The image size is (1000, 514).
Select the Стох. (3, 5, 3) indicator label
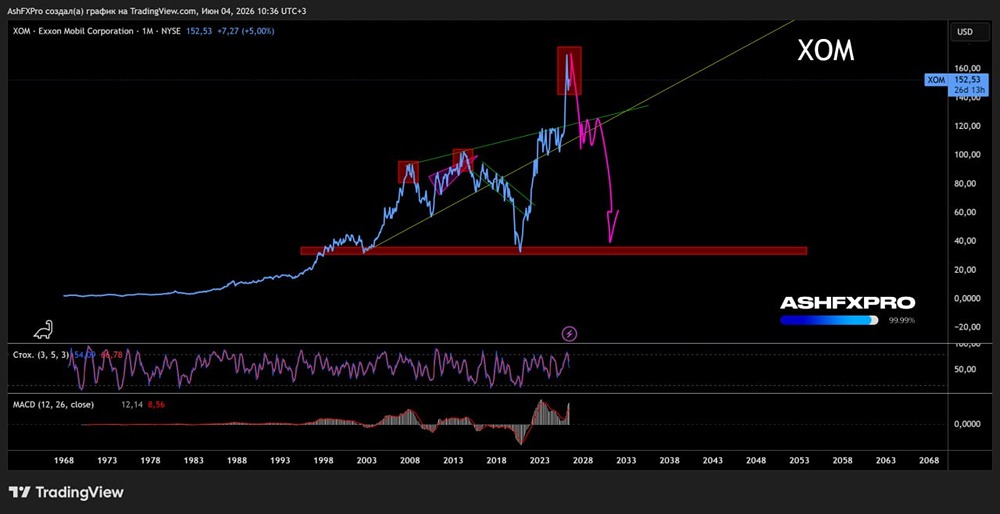tap(41, 354)
